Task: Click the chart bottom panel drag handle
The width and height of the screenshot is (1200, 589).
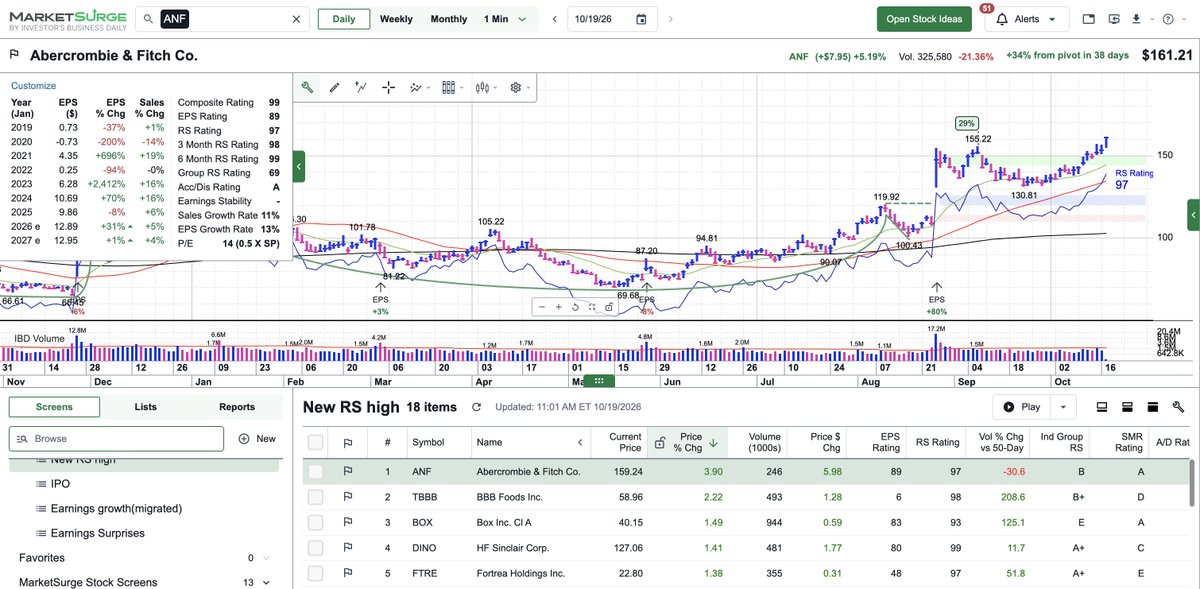Action: tap(599, 381)
